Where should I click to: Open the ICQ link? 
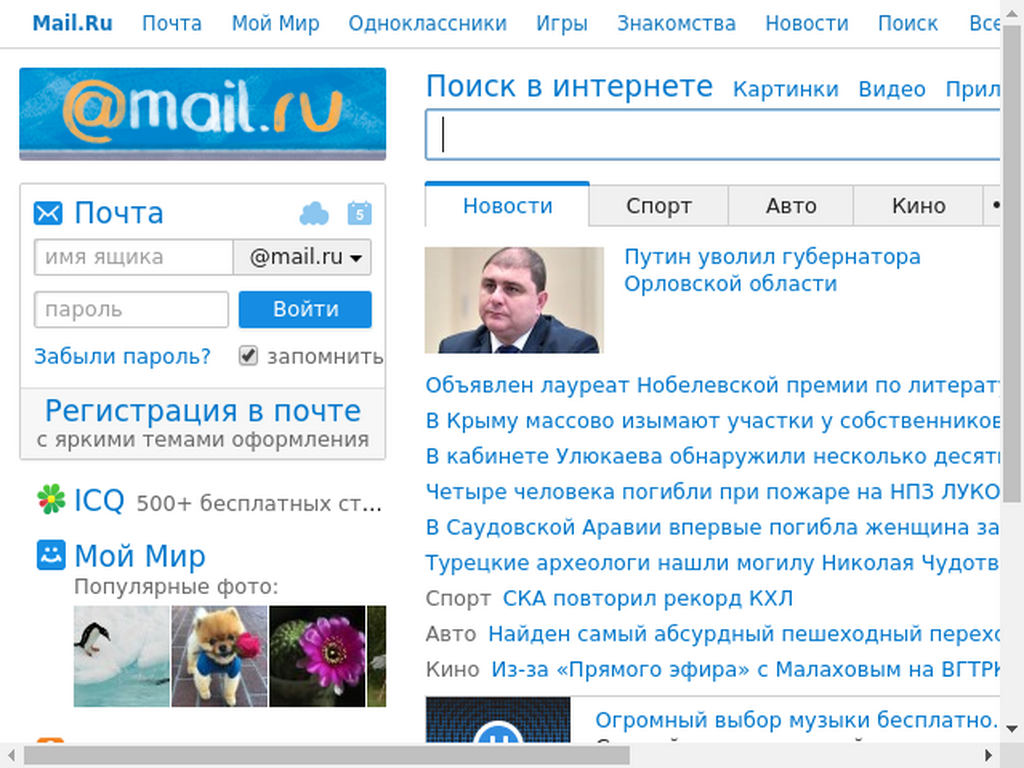tap(99, 501)
